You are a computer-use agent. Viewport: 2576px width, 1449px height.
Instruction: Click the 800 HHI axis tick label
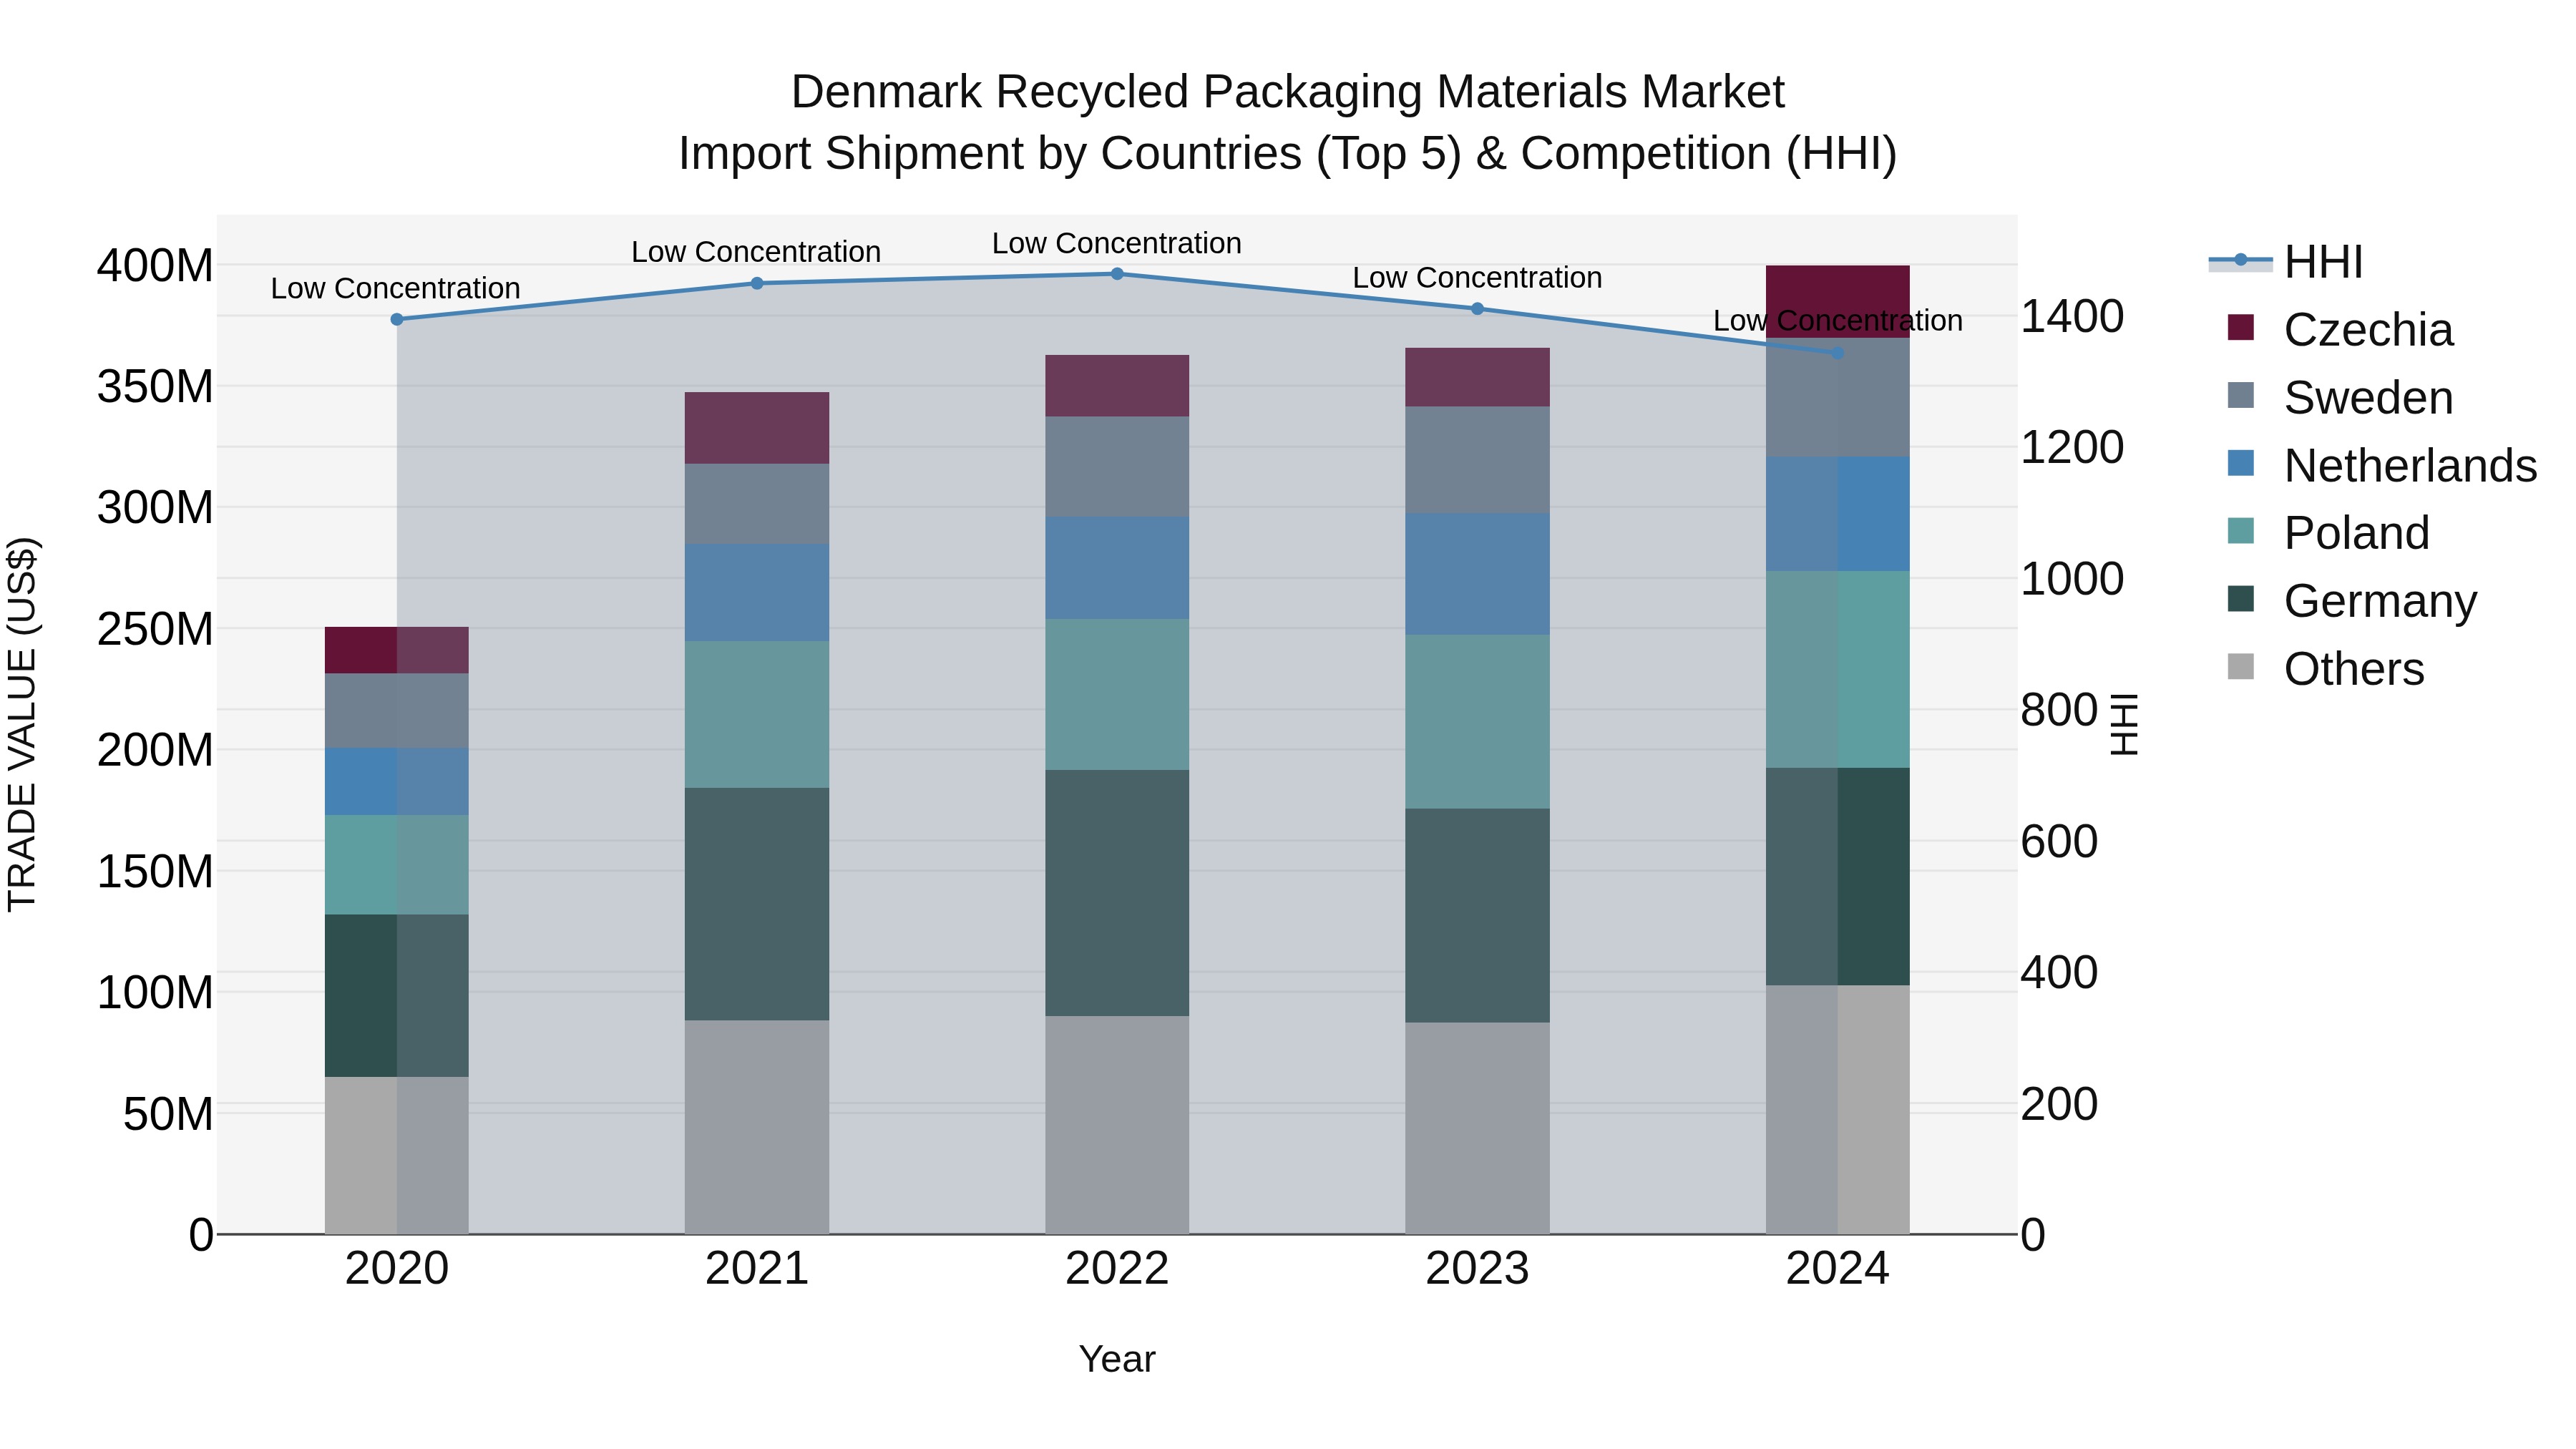[2059, 710]
